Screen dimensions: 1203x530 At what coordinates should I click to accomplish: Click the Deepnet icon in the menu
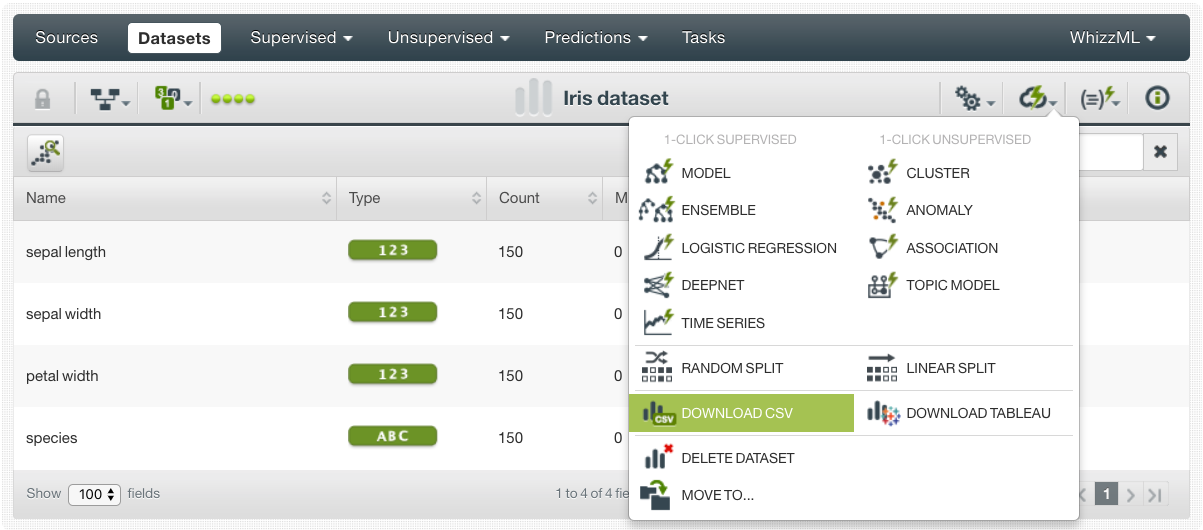658,285
